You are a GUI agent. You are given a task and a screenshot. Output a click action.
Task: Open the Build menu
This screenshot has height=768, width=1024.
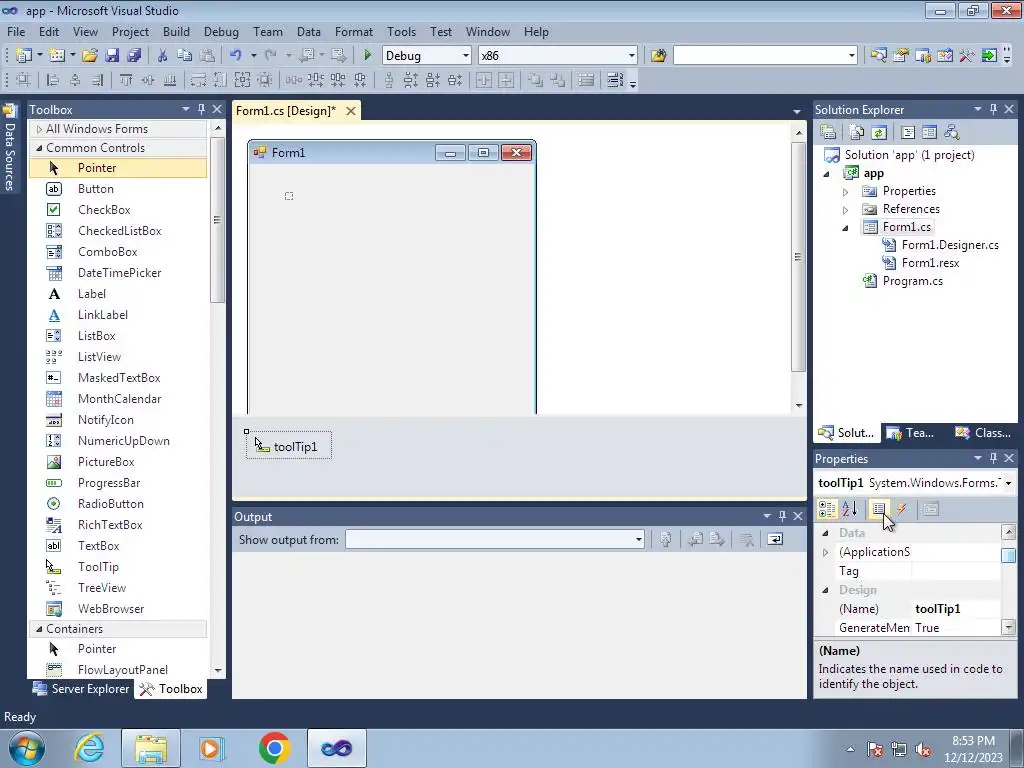[x=176, y=31]
